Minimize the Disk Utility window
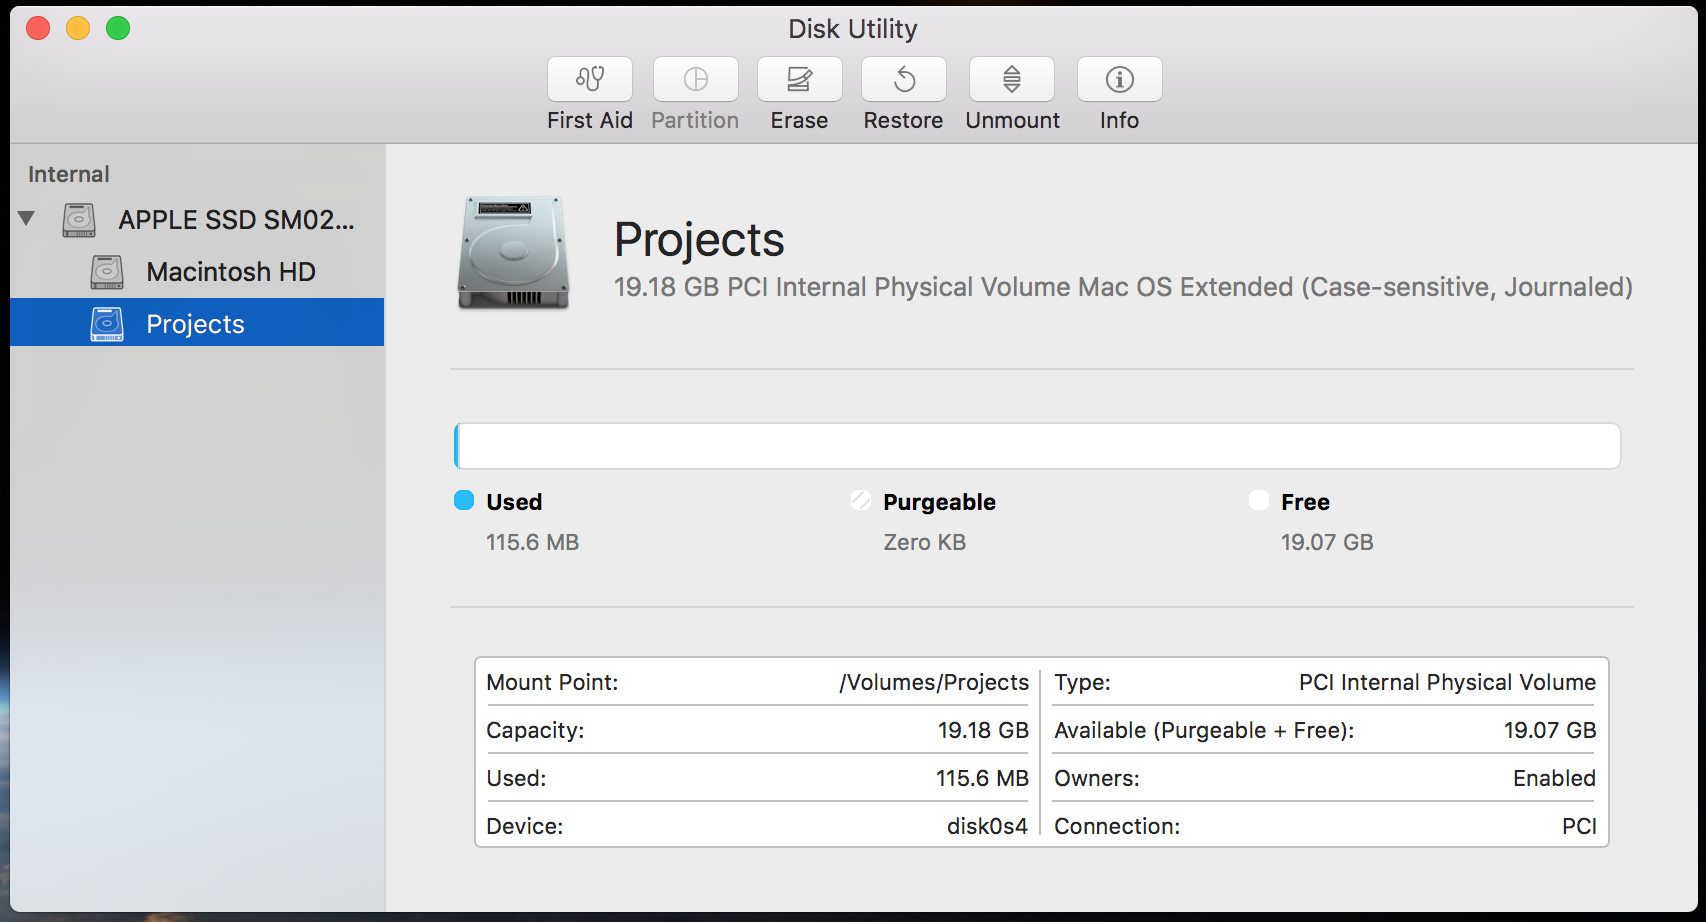This screenshot has height=922, width=1706. (x=78, y=28)
